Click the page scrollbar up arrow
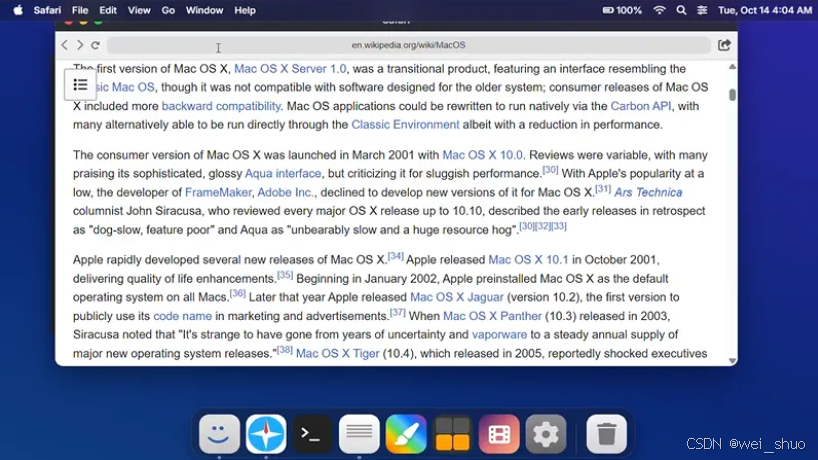 coord(732,67)
